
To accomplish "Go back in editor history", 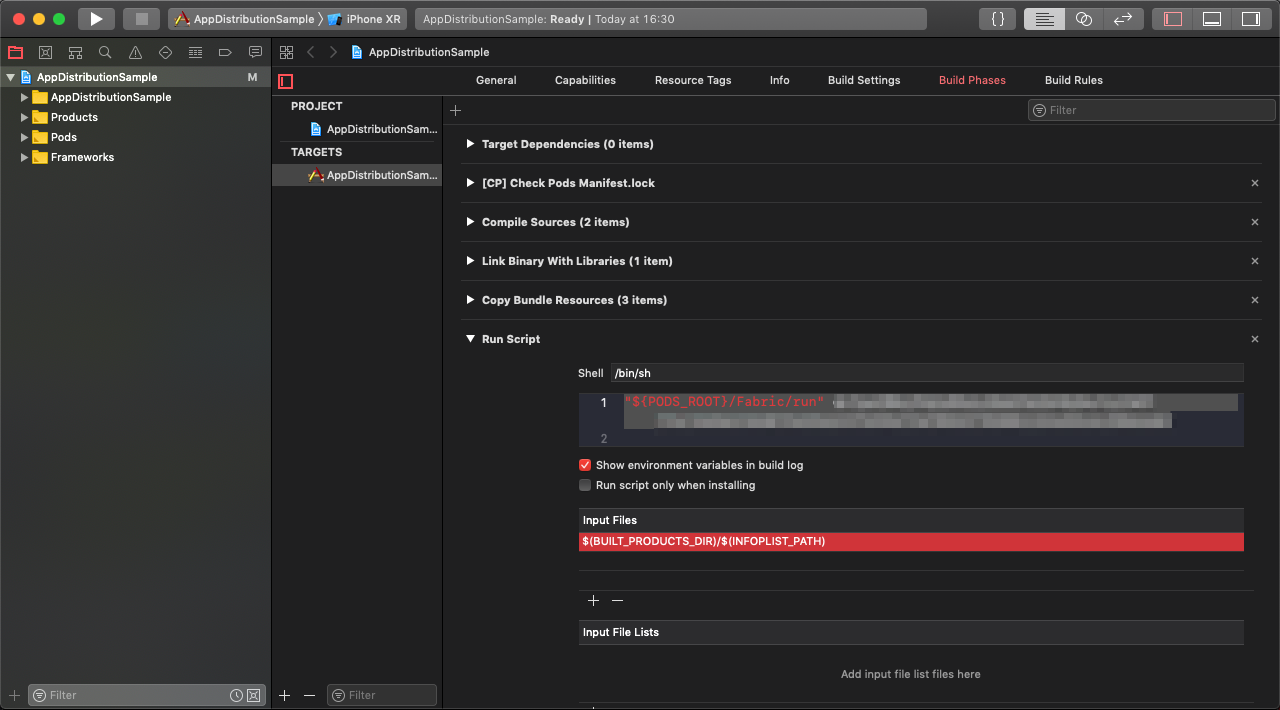I will pos(311,52).
